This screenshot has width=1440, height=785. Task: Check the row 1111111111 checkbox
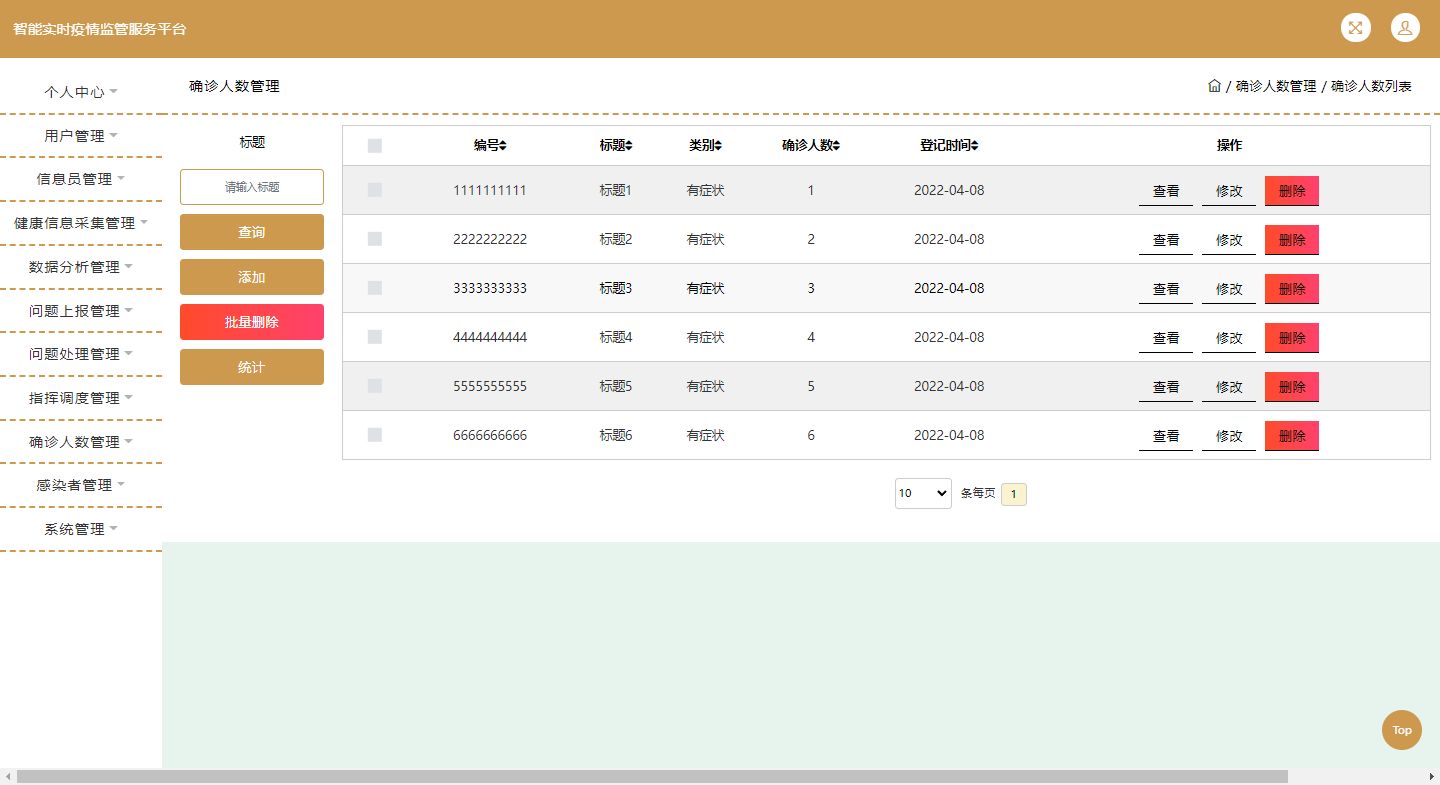point(375,190)
